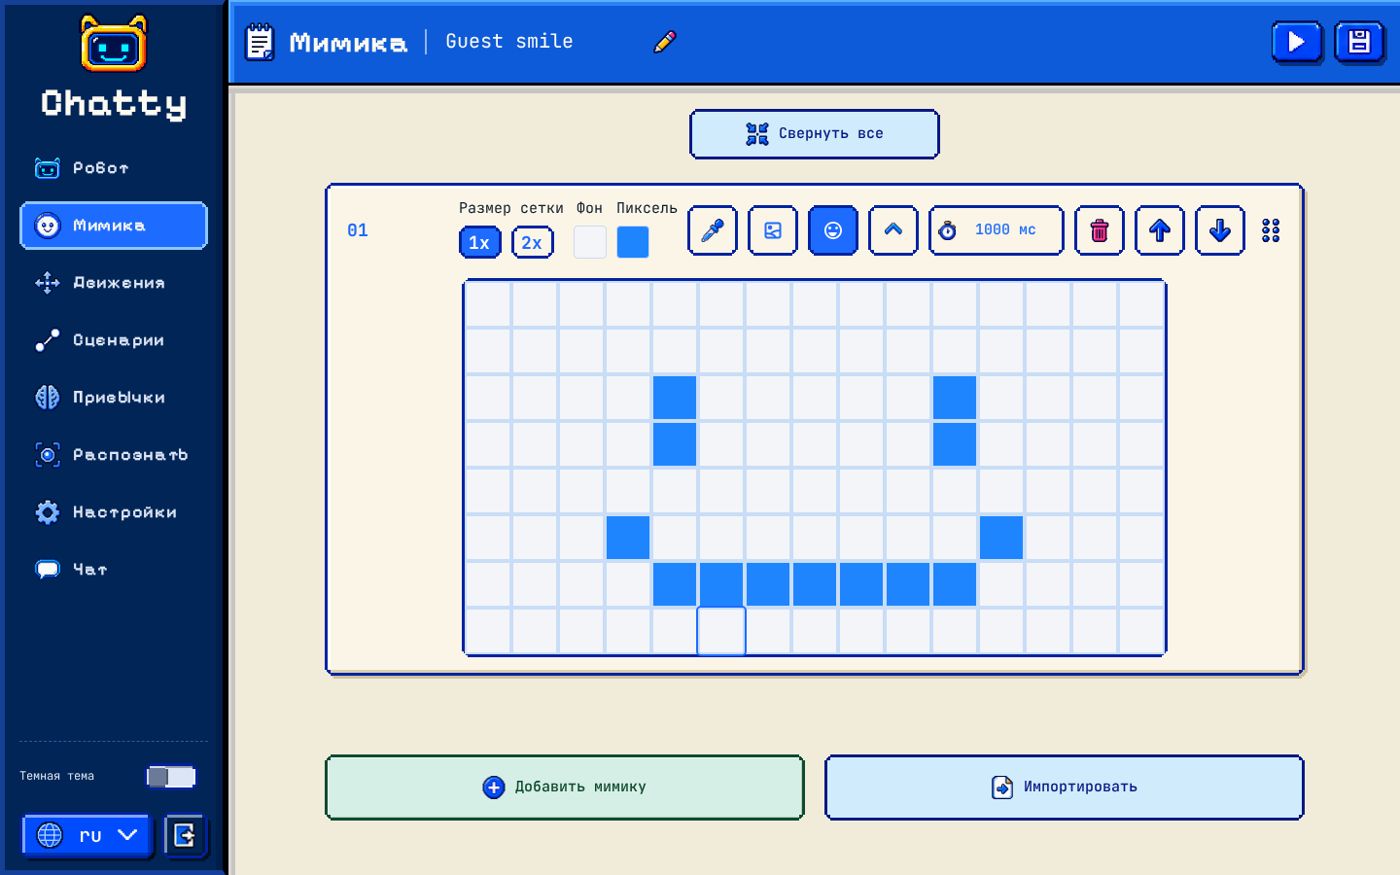Play the mimic animation
1400x875 pixels.
pyautogui.click(x=1297, y=42)
